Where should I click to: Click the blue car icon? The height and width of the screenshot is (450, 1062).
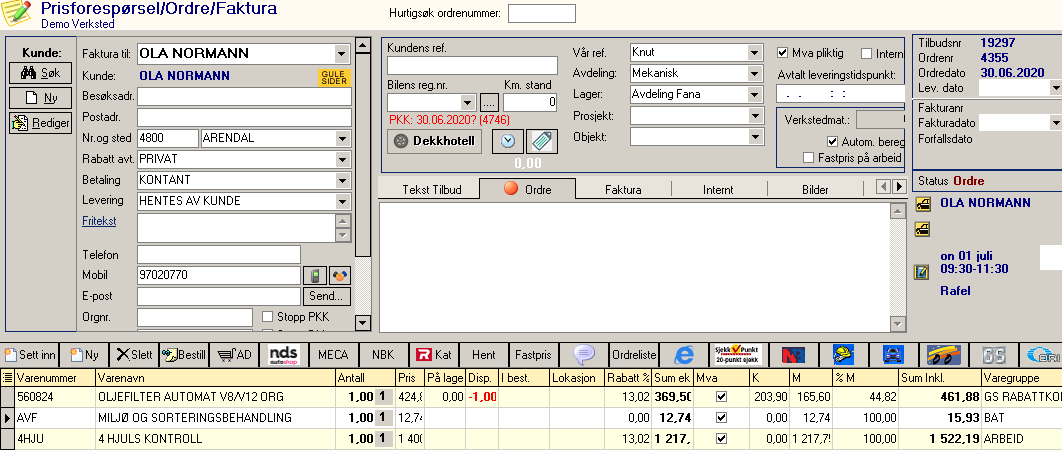893,354
